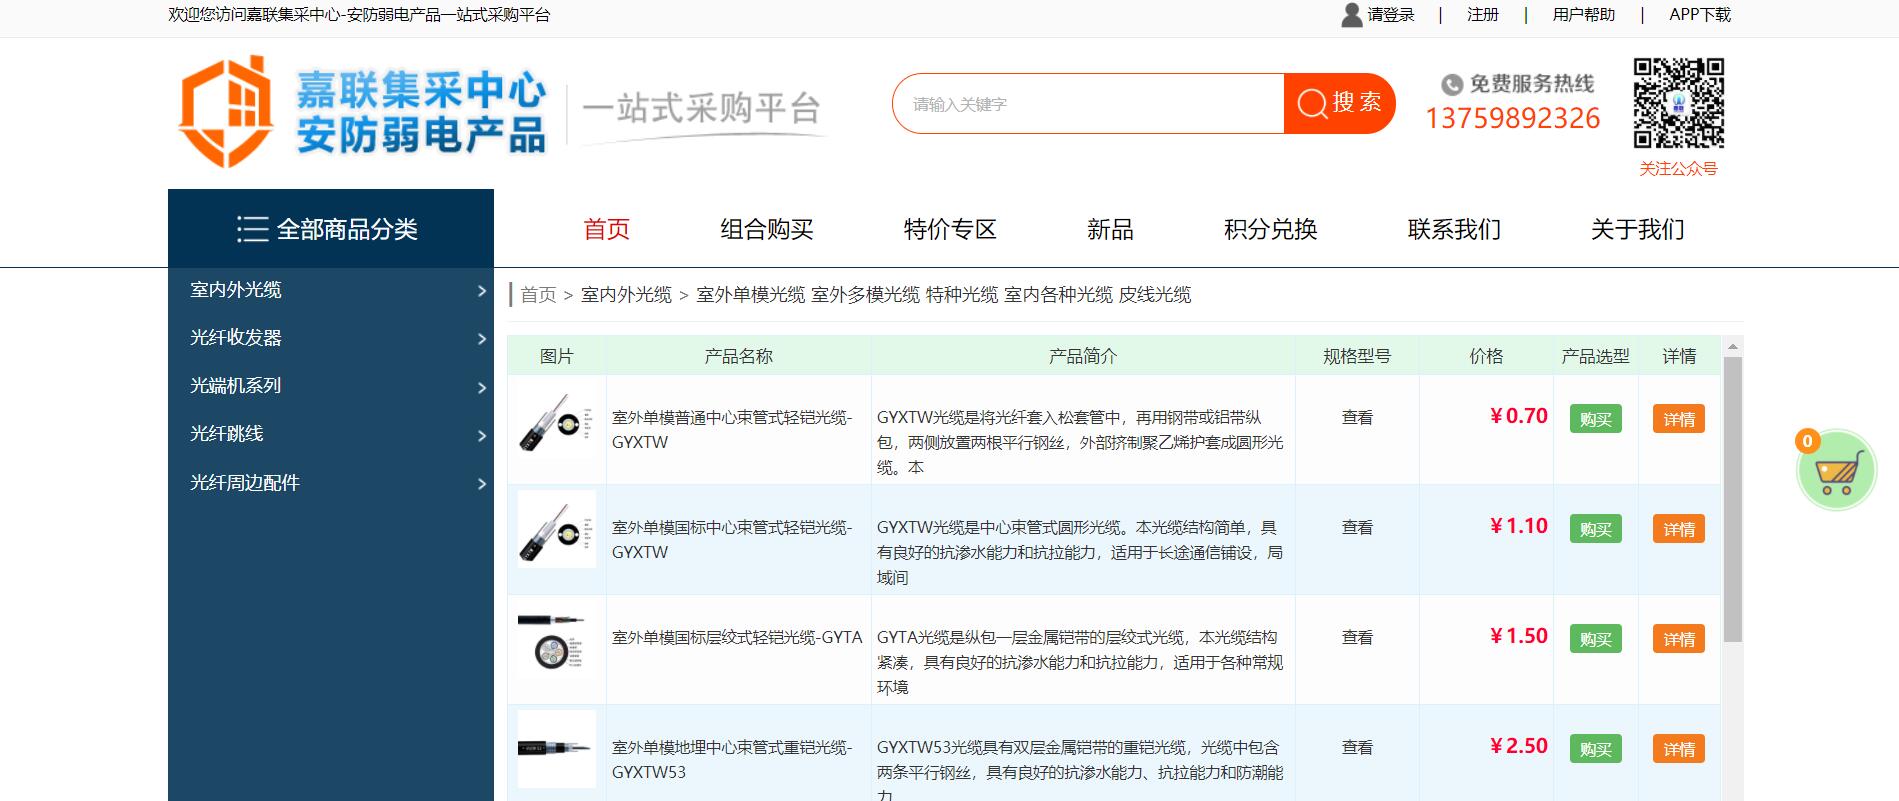
Task: Click the orange search button
Action: point(1339,103)
